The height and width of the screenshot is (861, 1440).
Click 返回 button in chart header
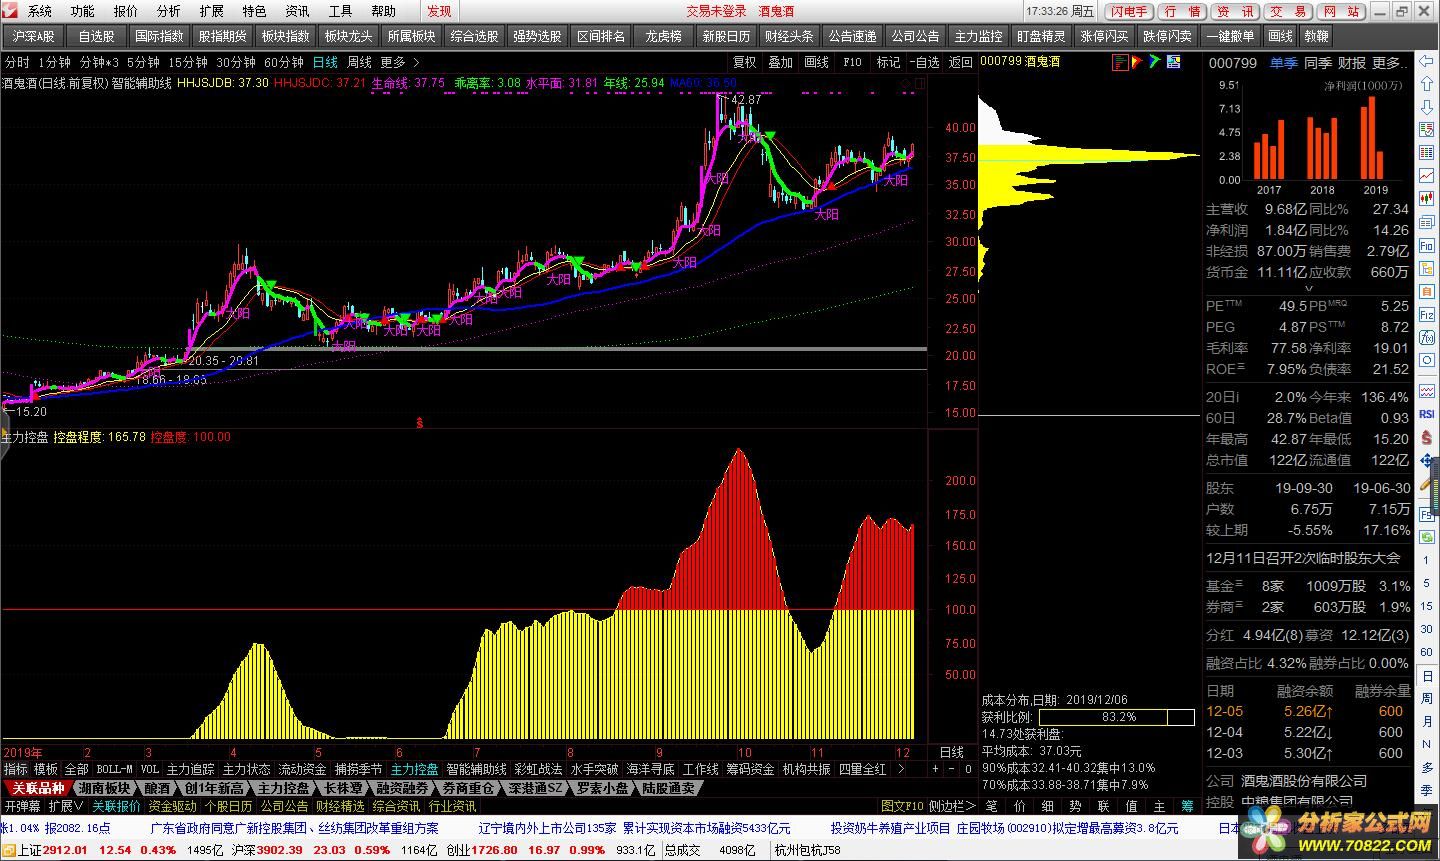click(961, 62)
